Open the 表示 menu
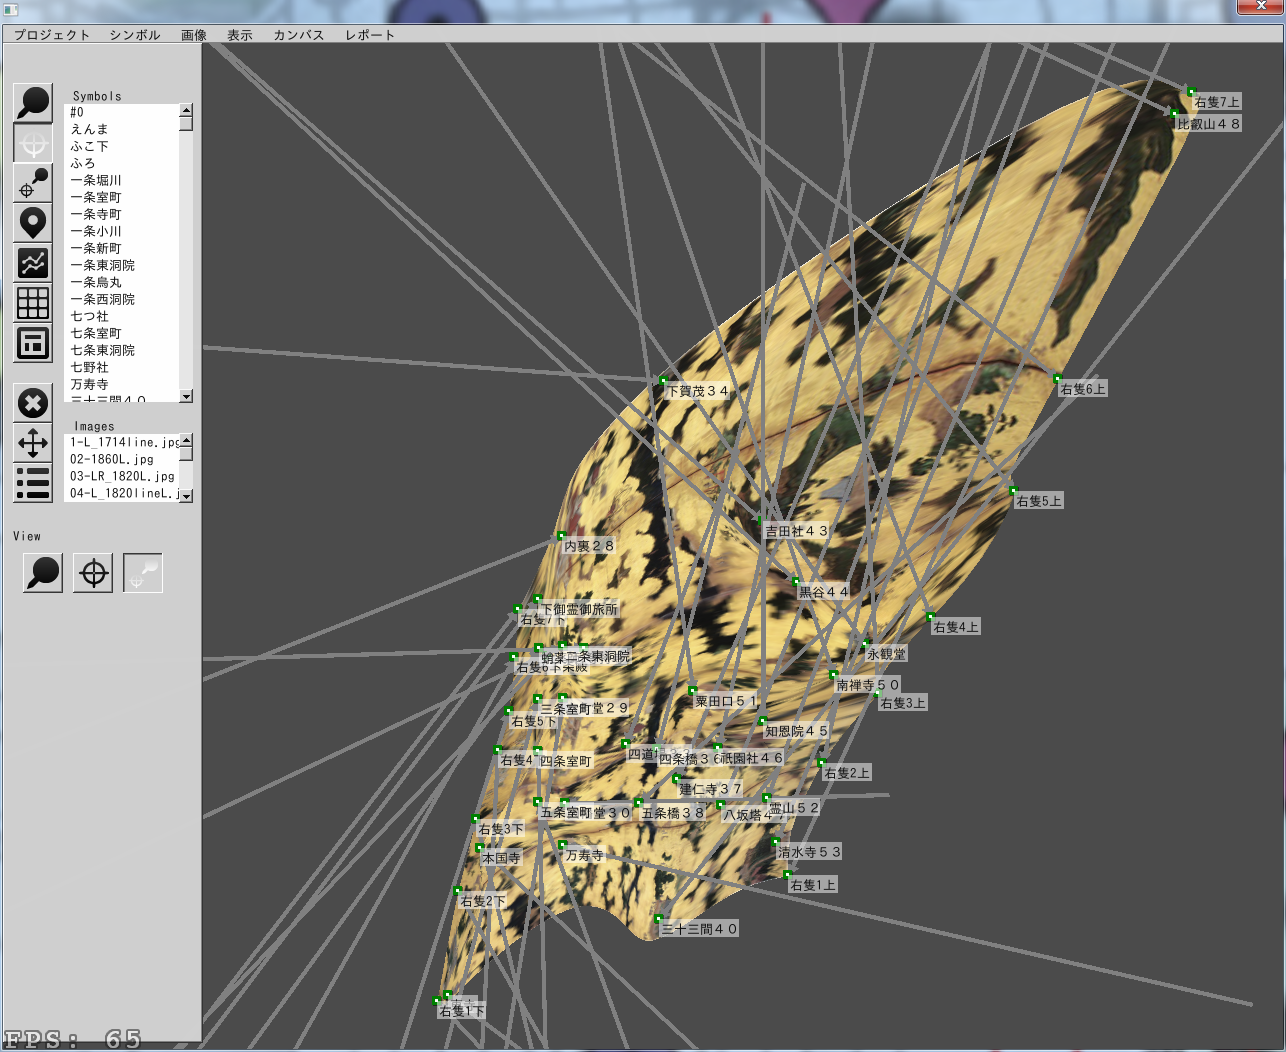The height and width of the screenshot is (1052, 1286). click(240, 35)
